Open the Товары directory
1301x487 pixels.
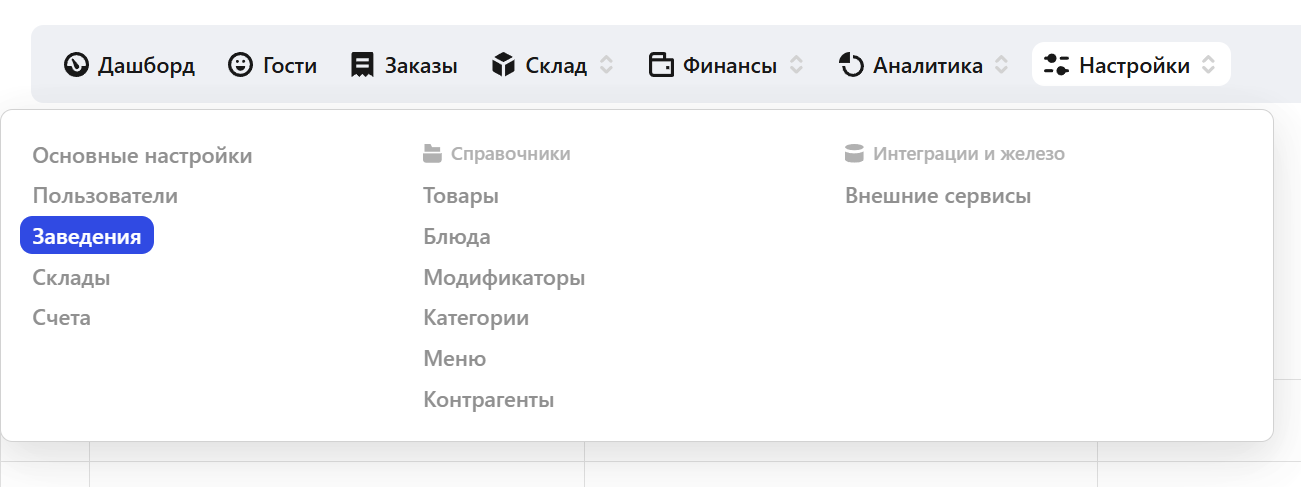pos(461,196)
